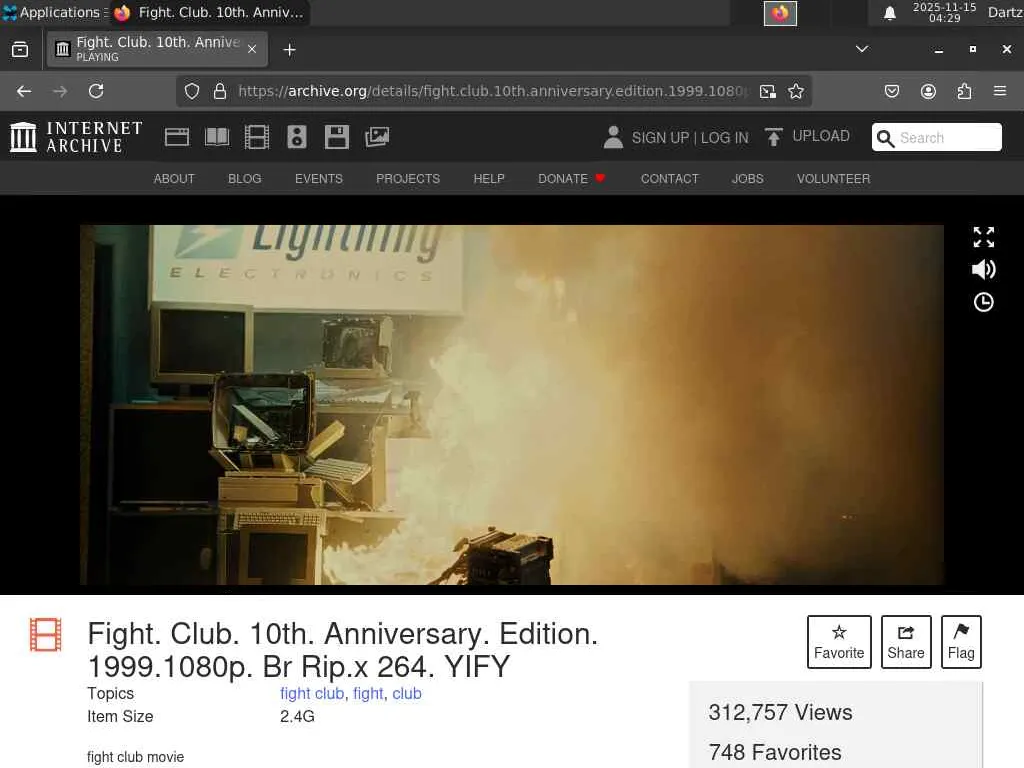Select the Fight. Club. 10th. Anniversary browser tab

click(157, 50)
